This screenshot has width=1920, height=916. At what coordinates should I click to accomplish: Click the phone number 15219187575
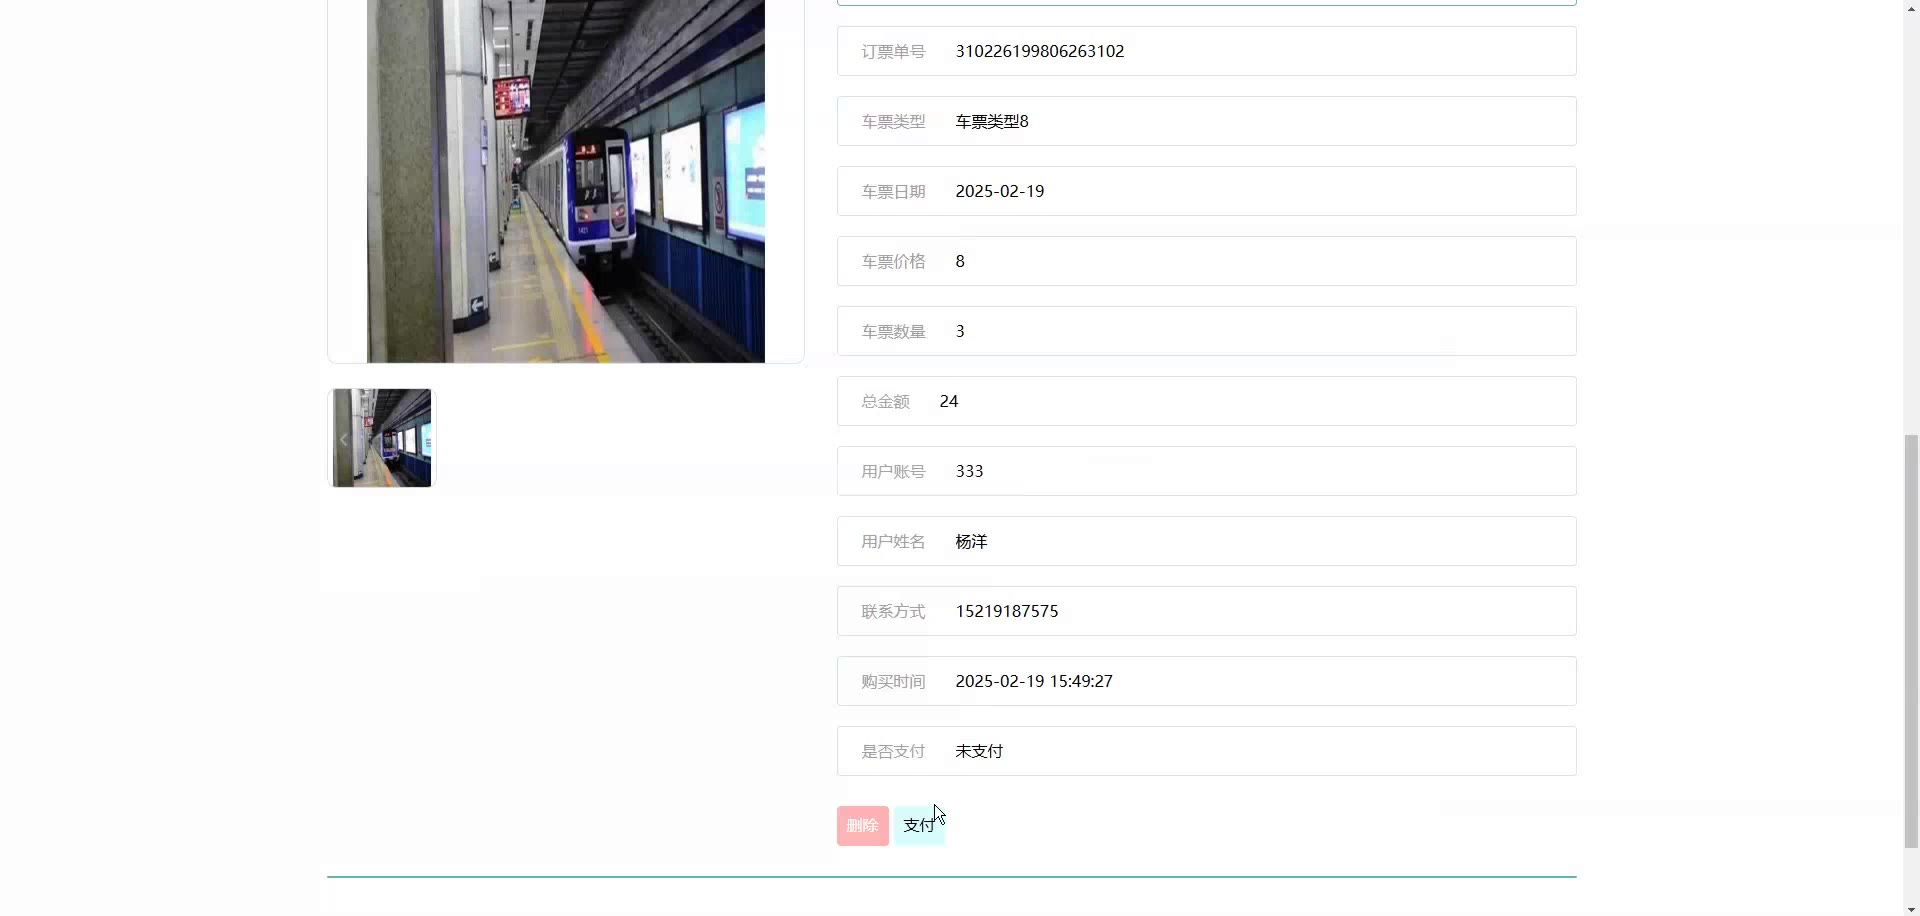click(1007, 611)
